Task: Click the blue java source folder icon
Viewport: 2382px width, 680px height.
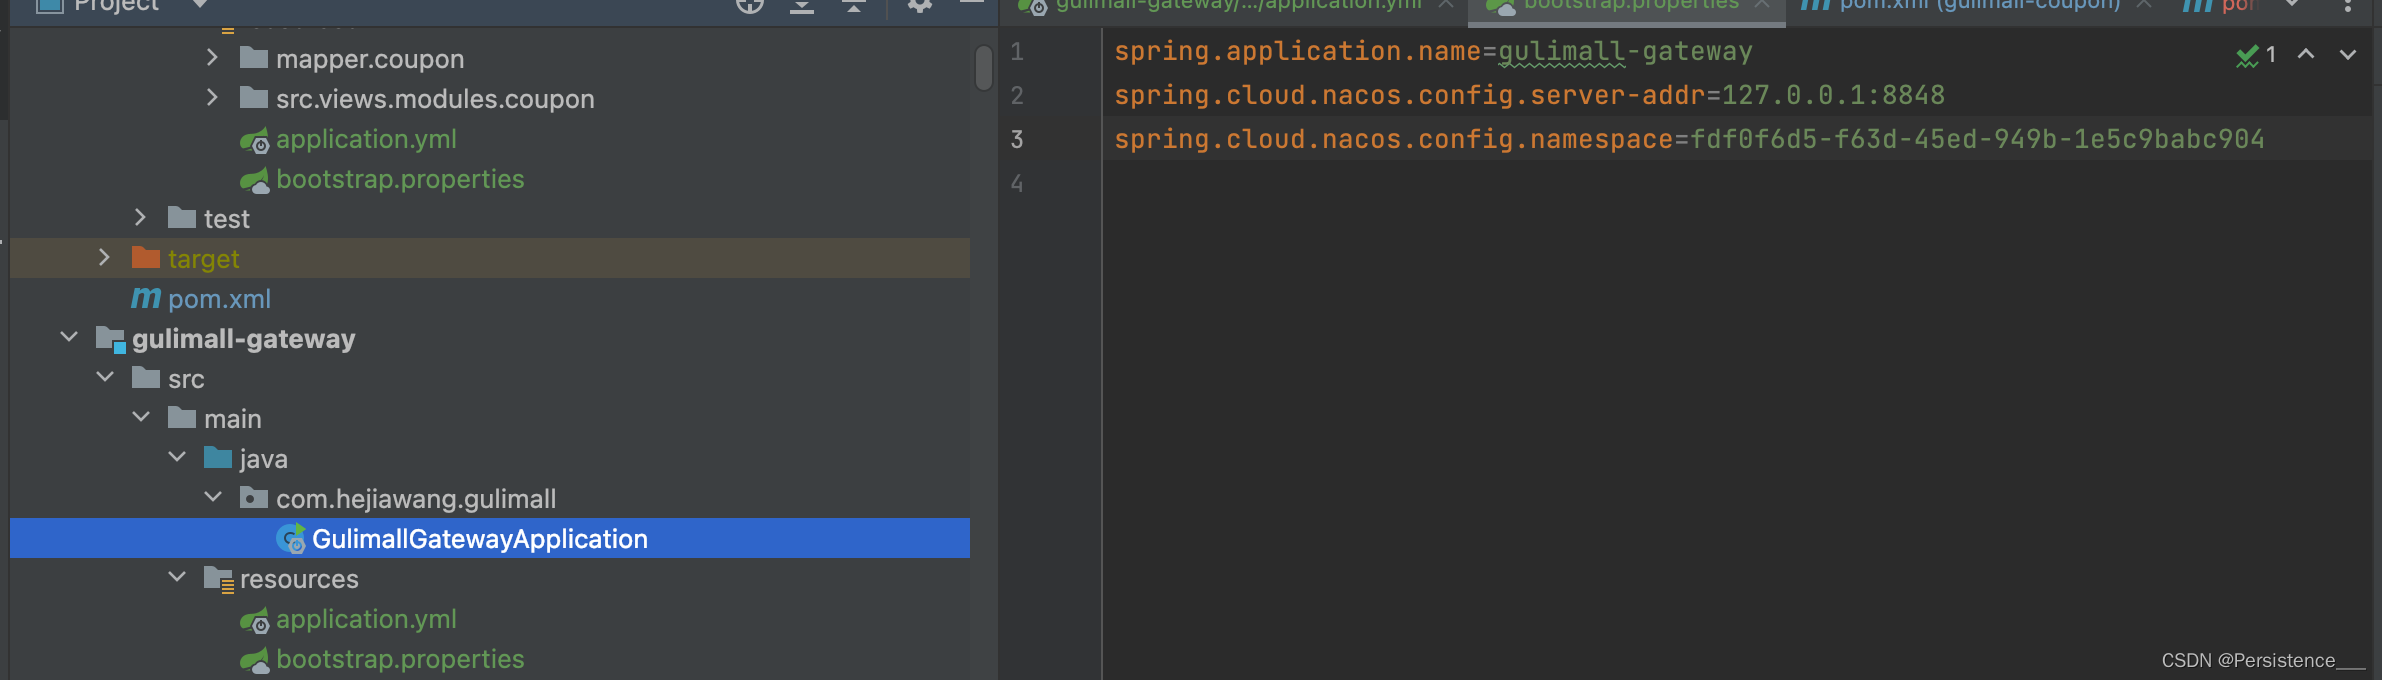Action: (x=218, y=458)
